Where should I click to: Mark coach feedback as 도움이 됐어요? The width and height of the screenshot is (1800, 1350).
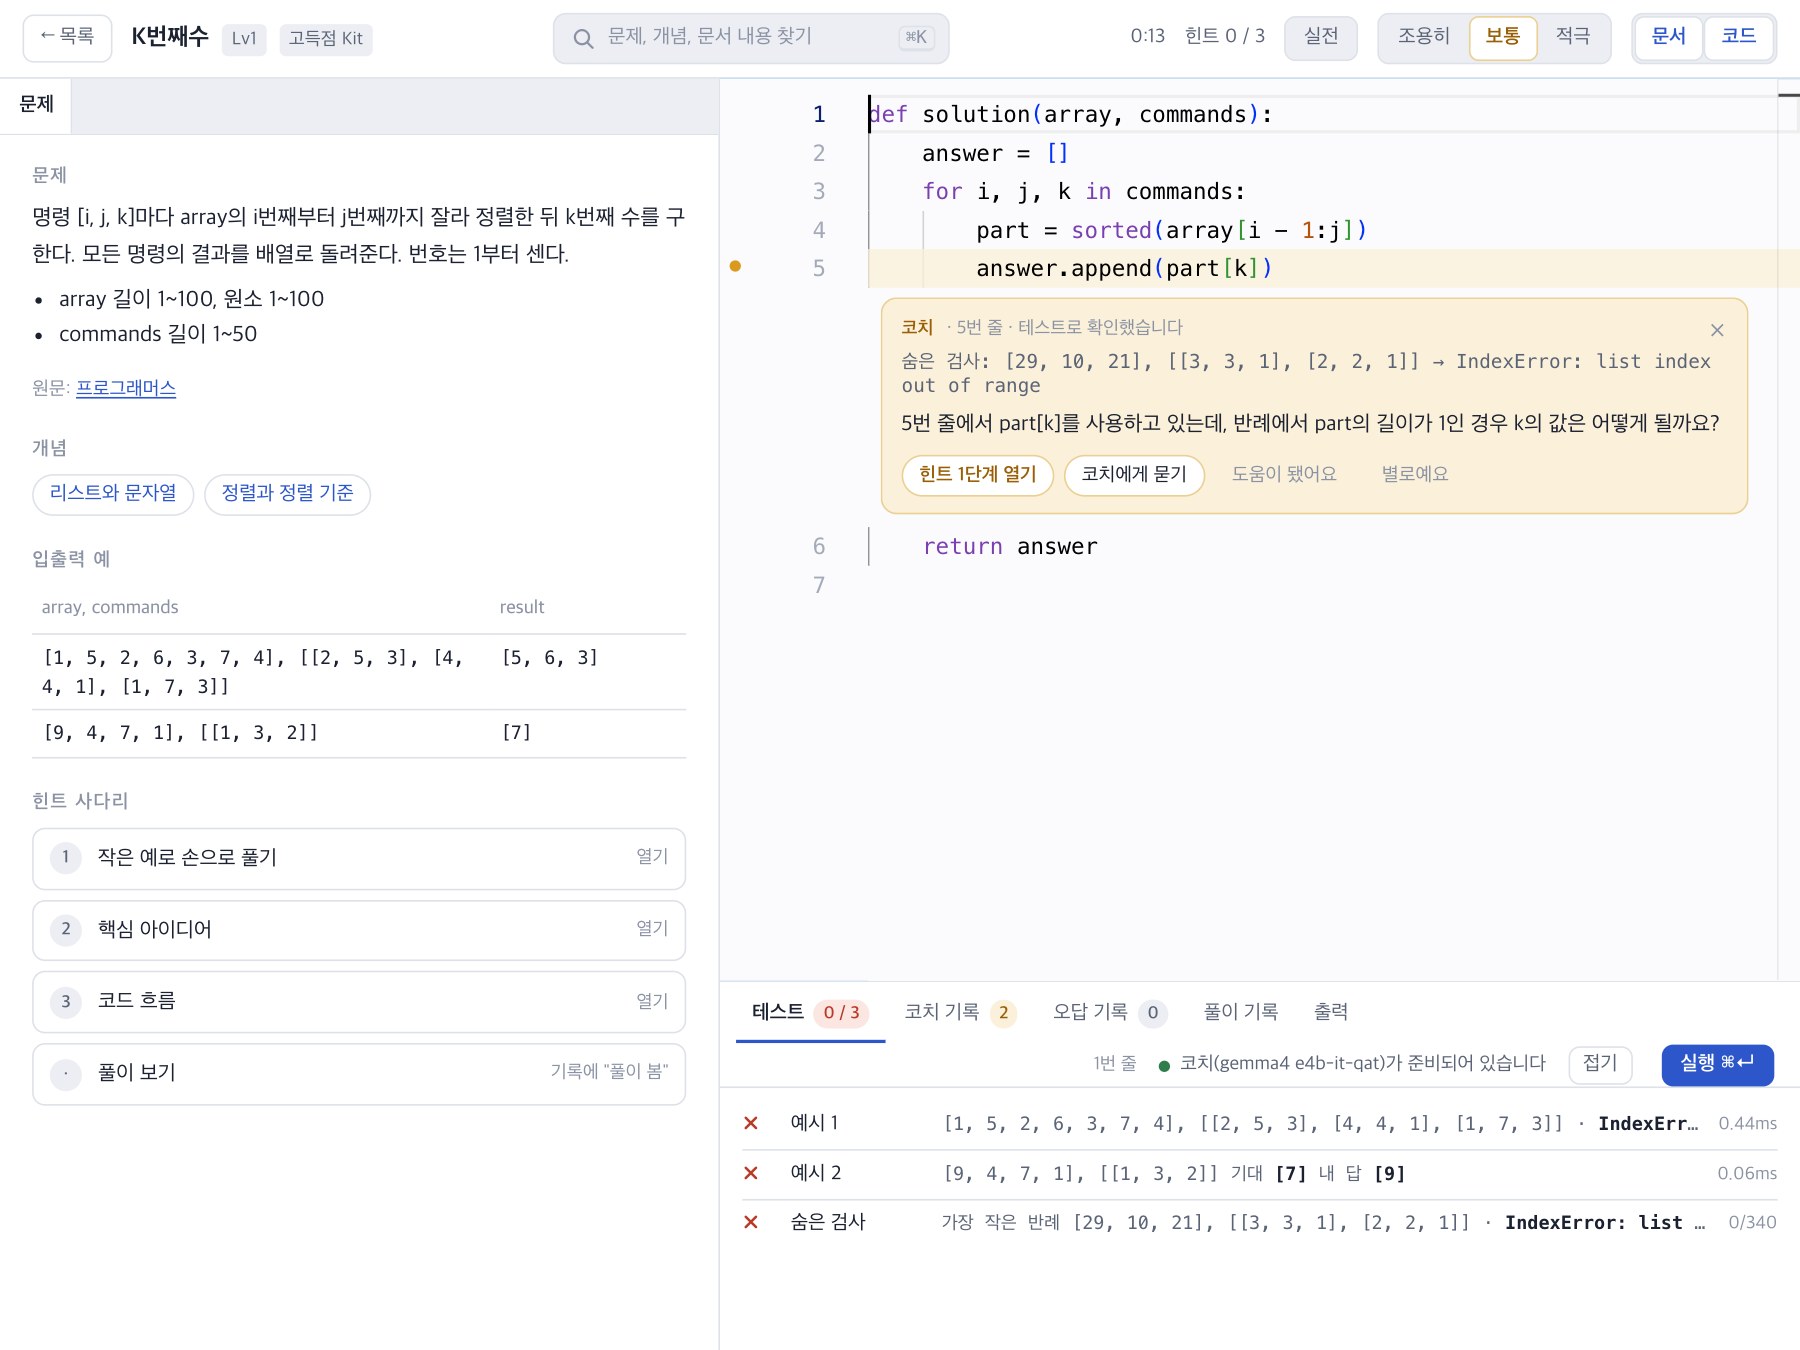pos(1283,474)
